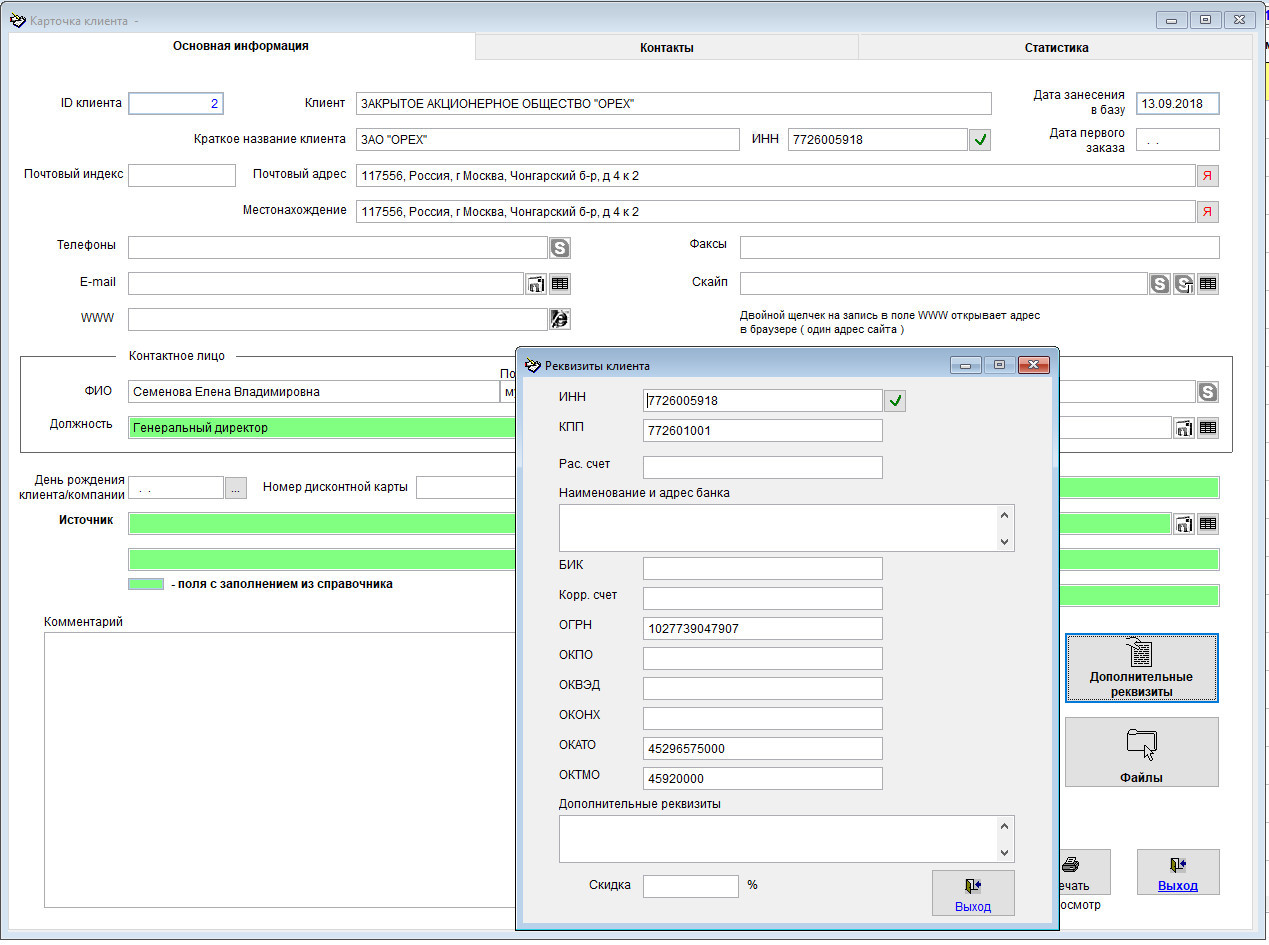This screenshot has width=1269, height=945.
Task: Click the mail icon beside E-mail field
Action: [x=537, y=284]
